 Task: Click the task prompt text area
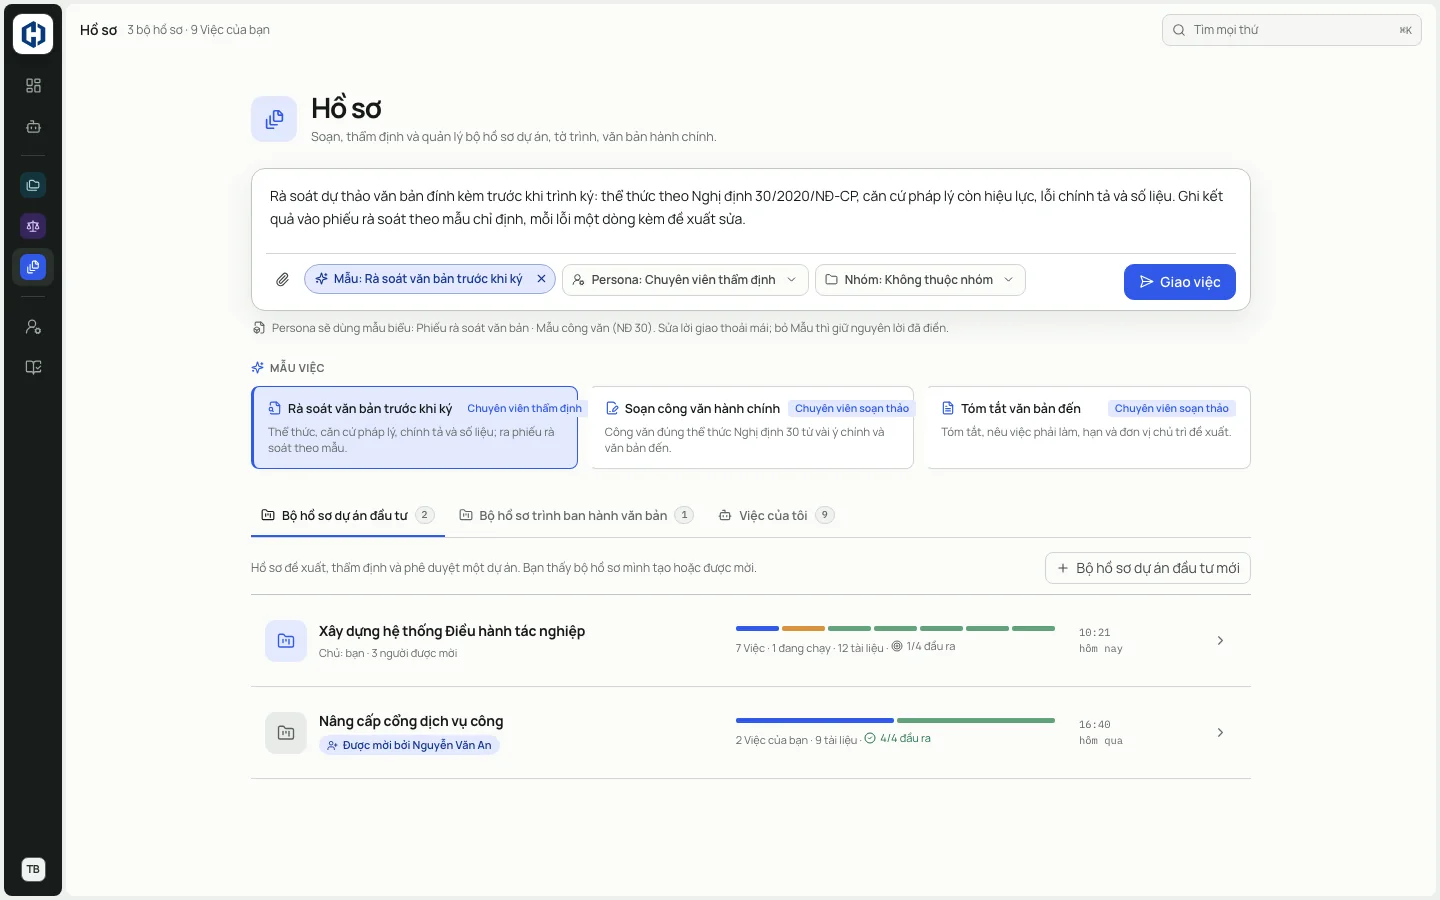click(x=750, y=208)
